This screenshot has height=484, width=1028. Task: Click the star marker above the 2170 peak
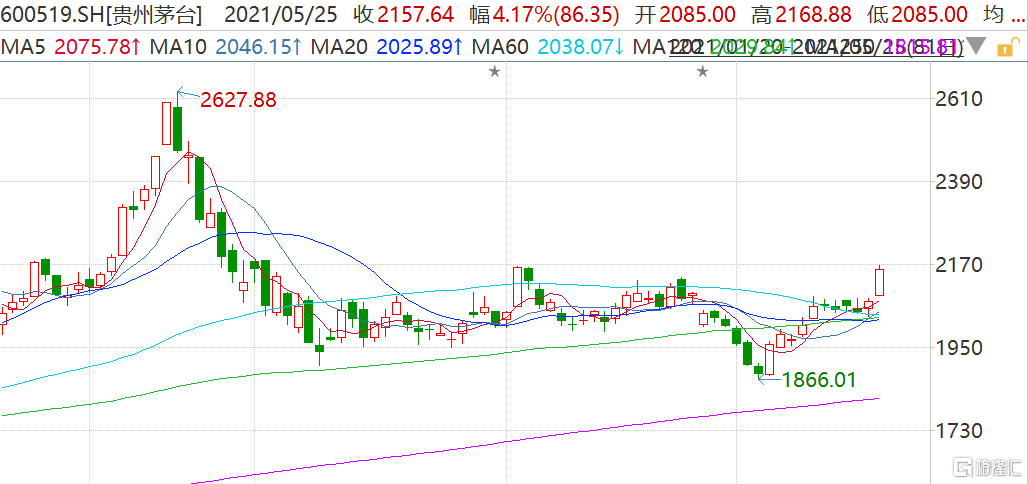[x=495, y=71]
